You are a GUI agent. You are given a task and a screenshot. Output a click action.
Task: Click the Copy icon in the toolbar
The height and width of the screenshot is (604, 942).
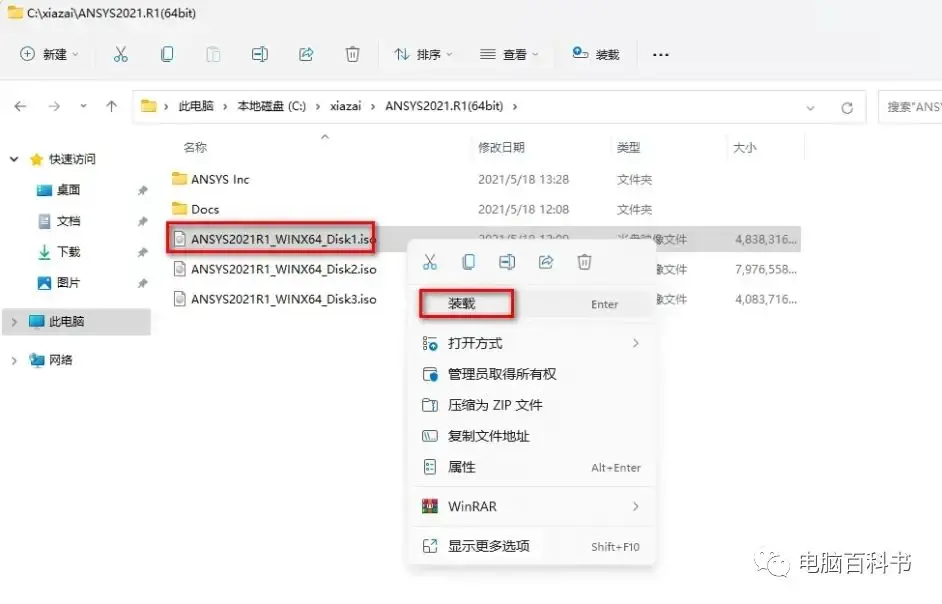[167, 55]
